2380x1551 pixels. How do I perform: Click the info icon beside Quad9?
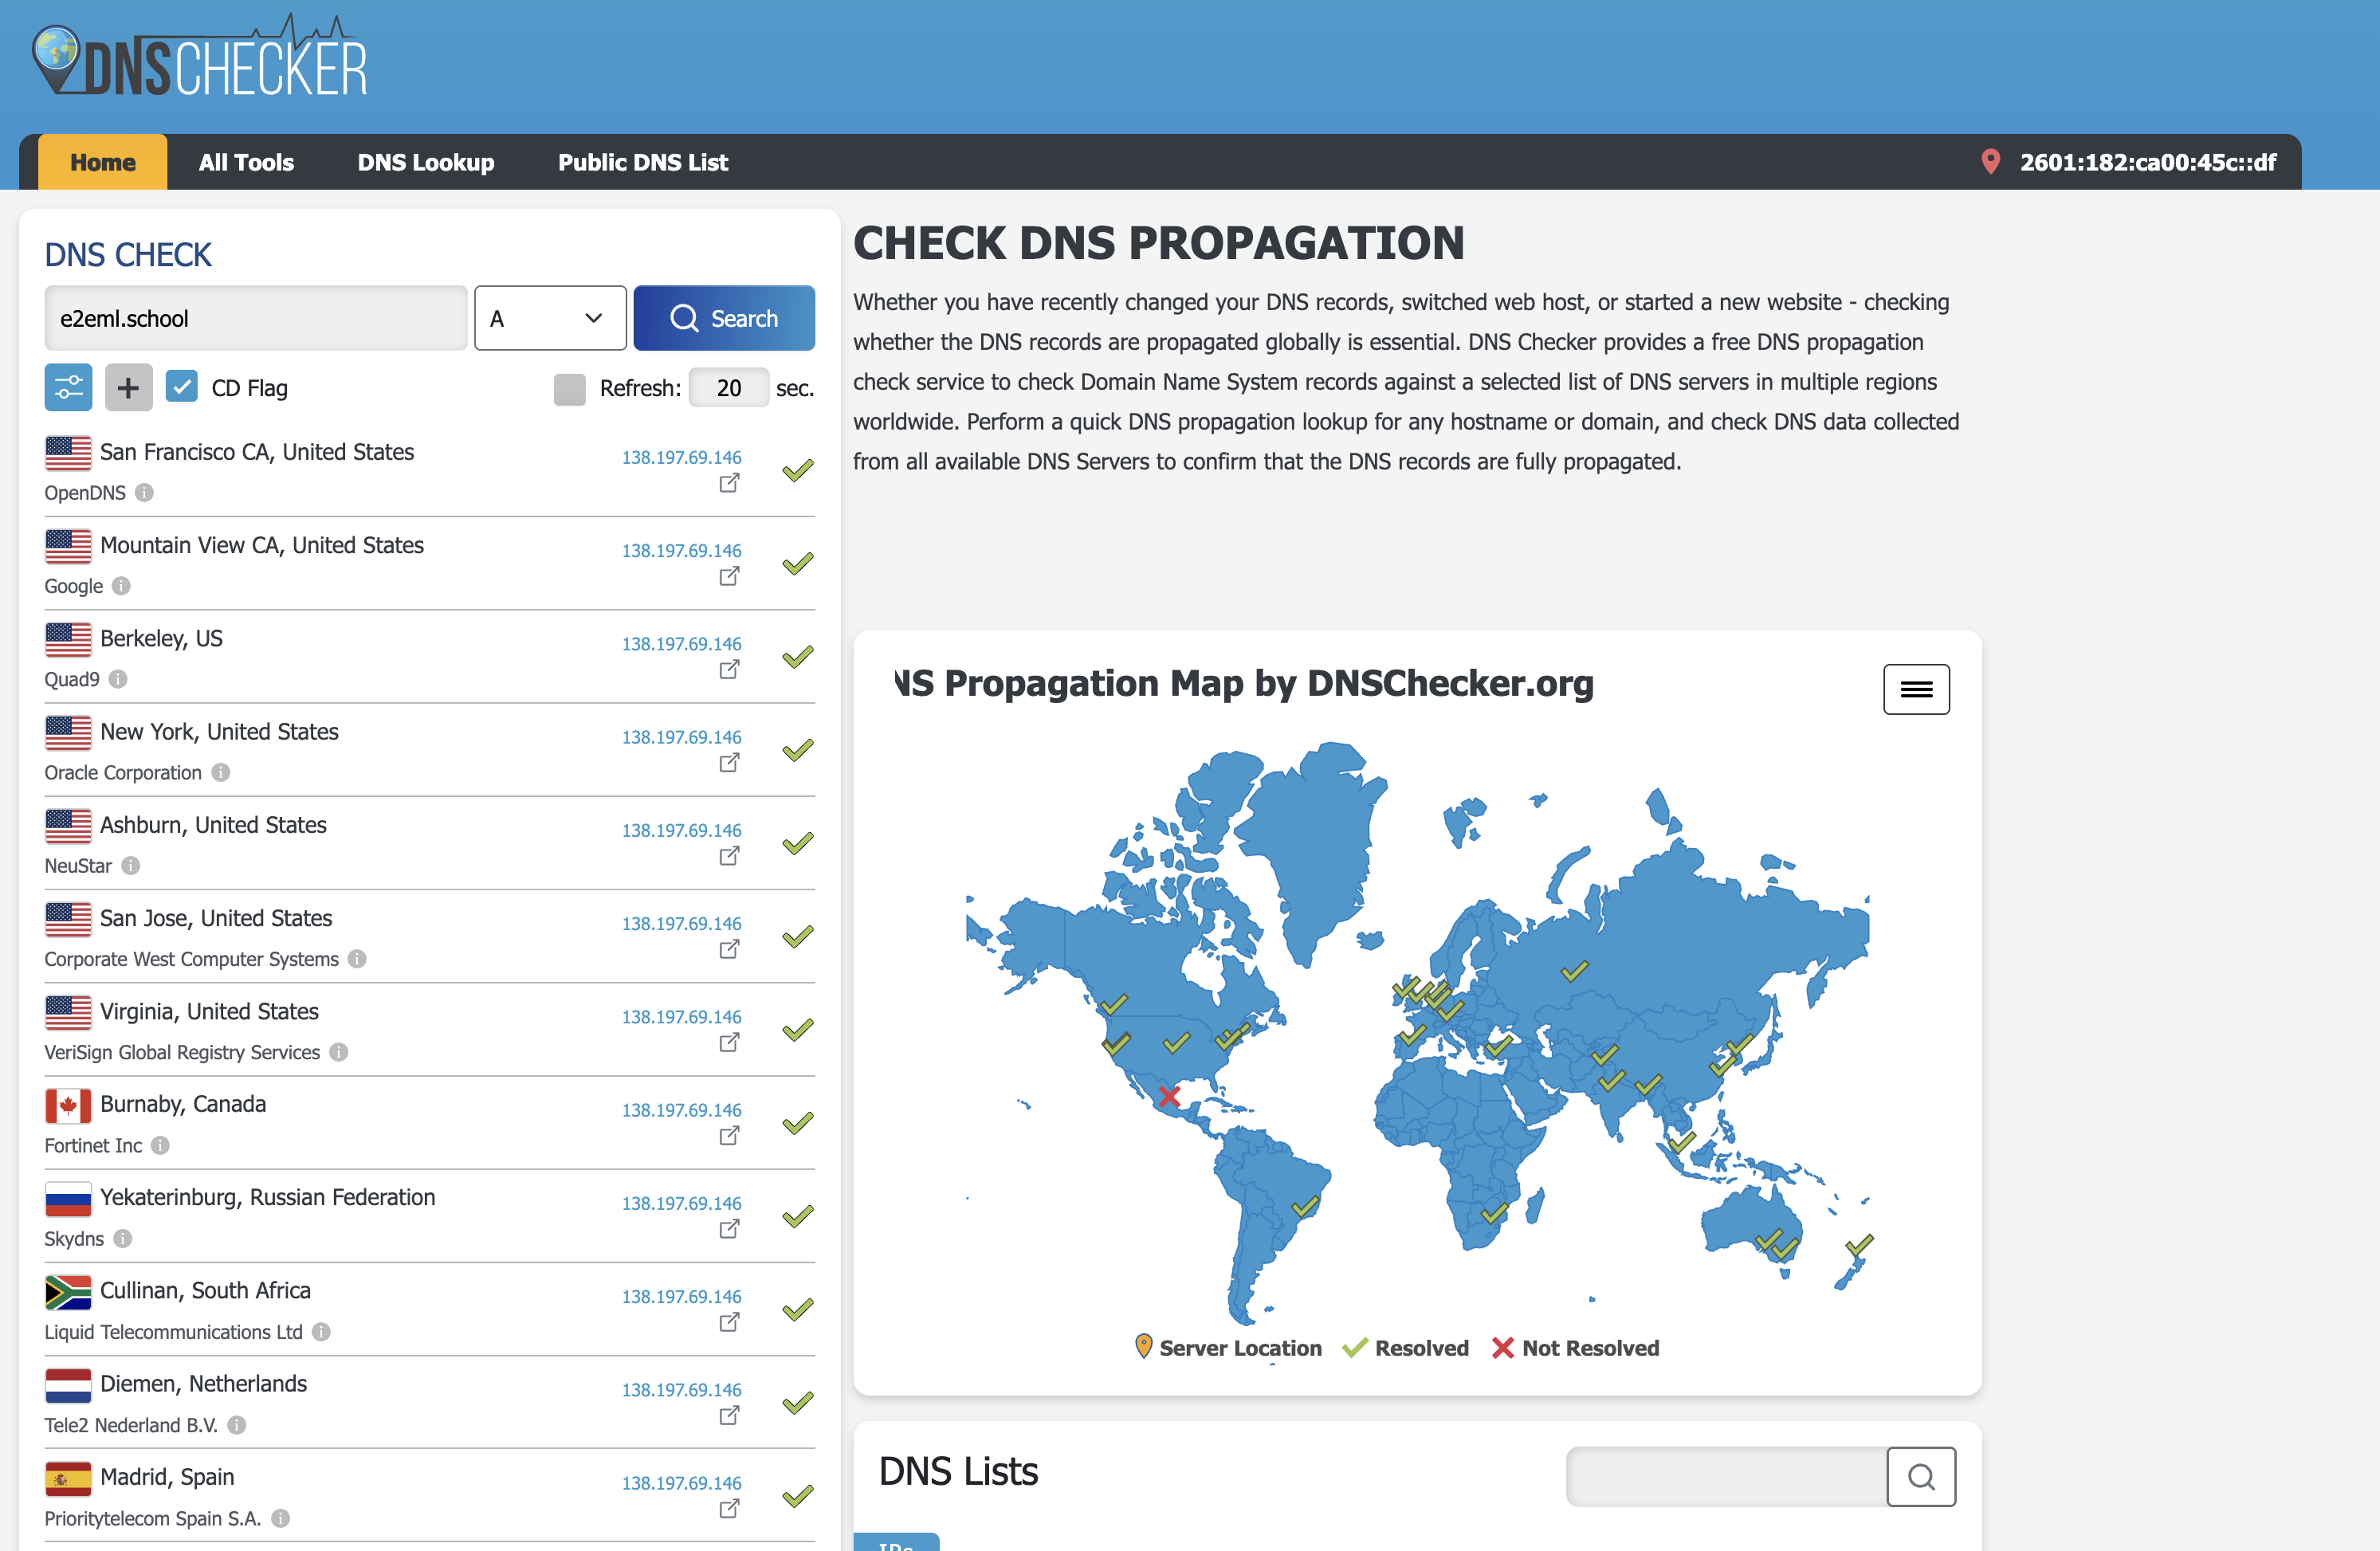tap(118, 680)
